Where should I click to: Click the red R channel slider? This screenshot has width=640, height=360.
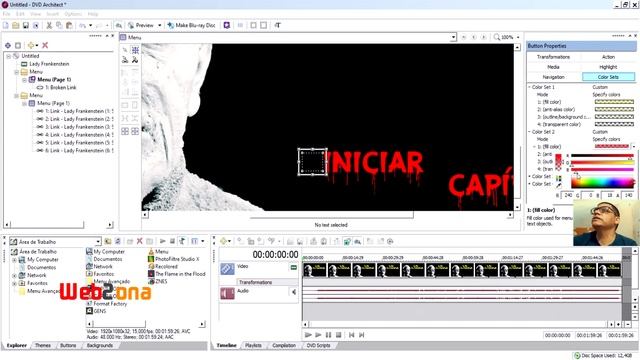[602, 156]
